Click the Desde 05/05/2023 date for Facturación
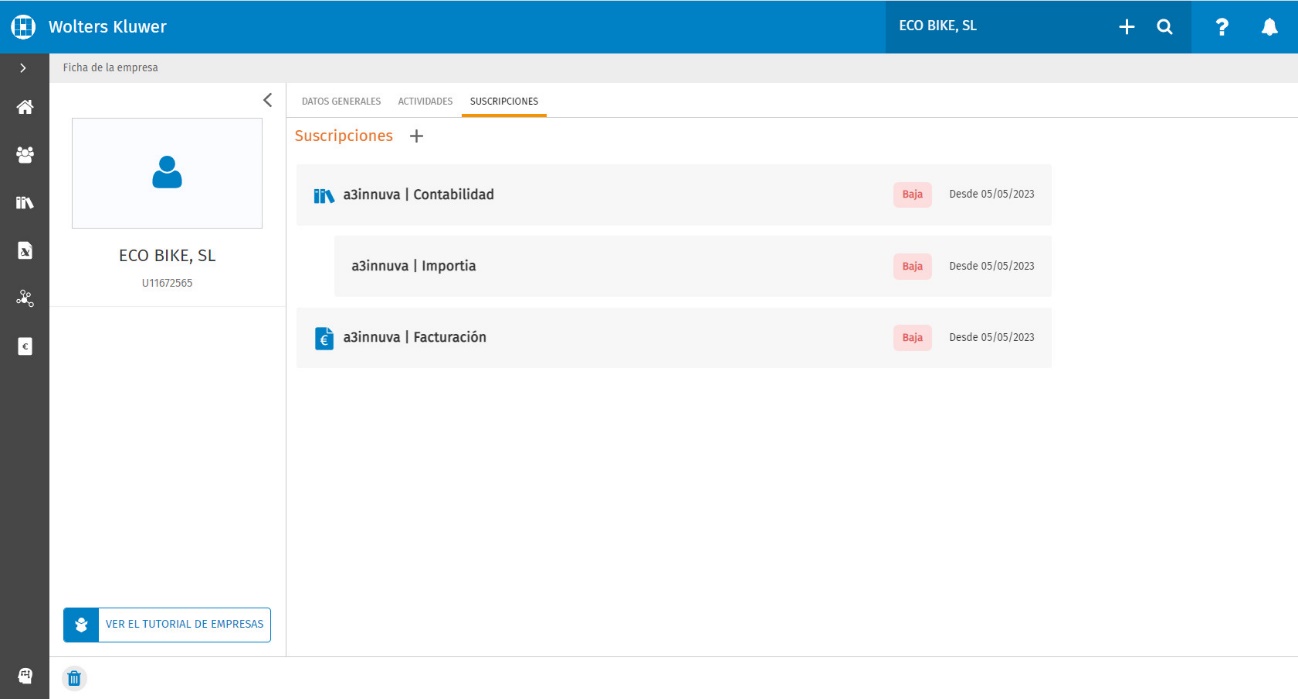The image size is (1298, 699). click(992, 338)
